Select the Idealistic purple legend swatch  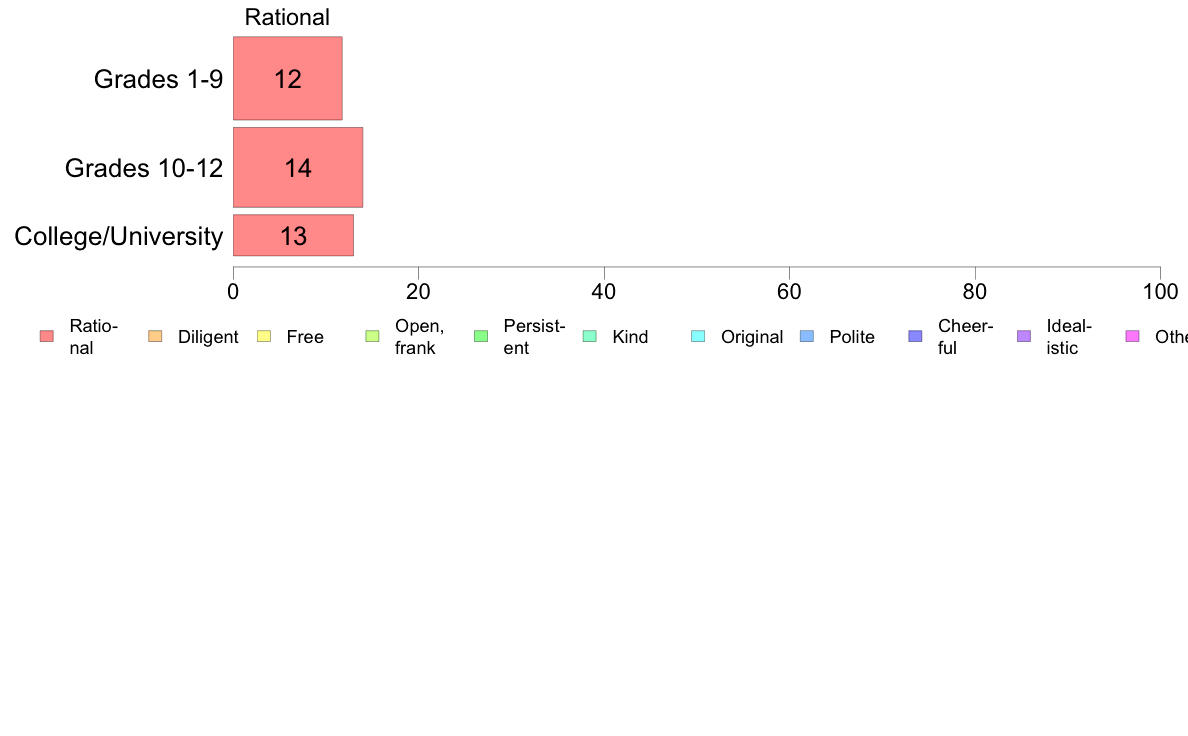click(1024, 337)
